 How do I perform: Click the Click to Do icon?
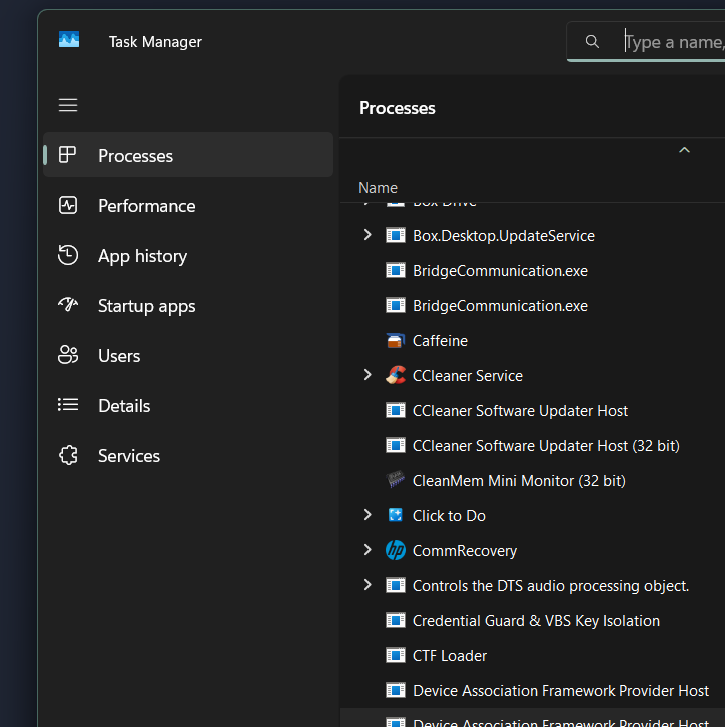395,515
